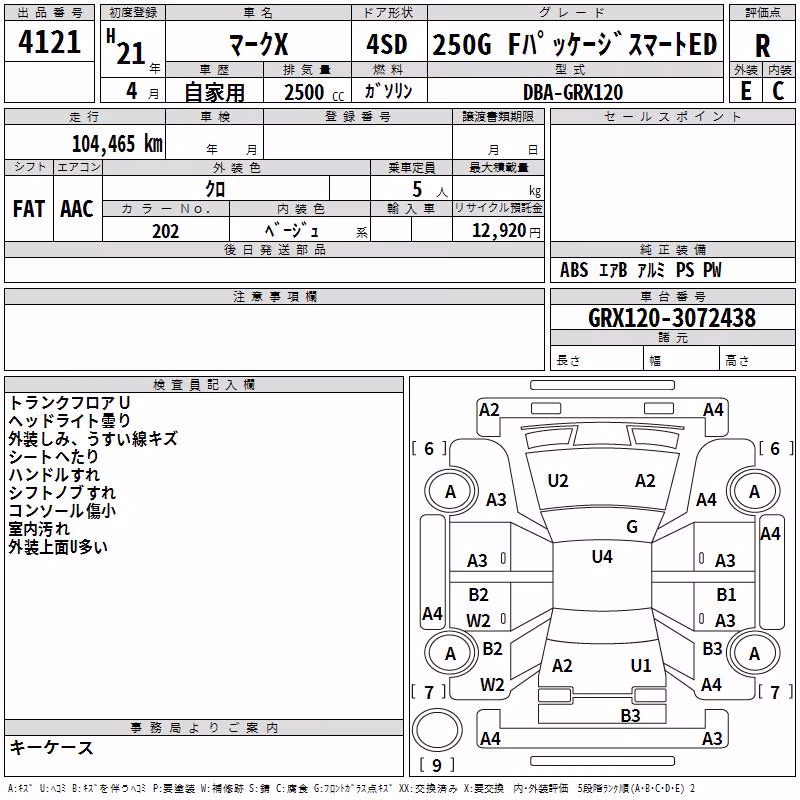Click the car name マークX
Viewport: 800px width, 800px height.
(259, 44)
